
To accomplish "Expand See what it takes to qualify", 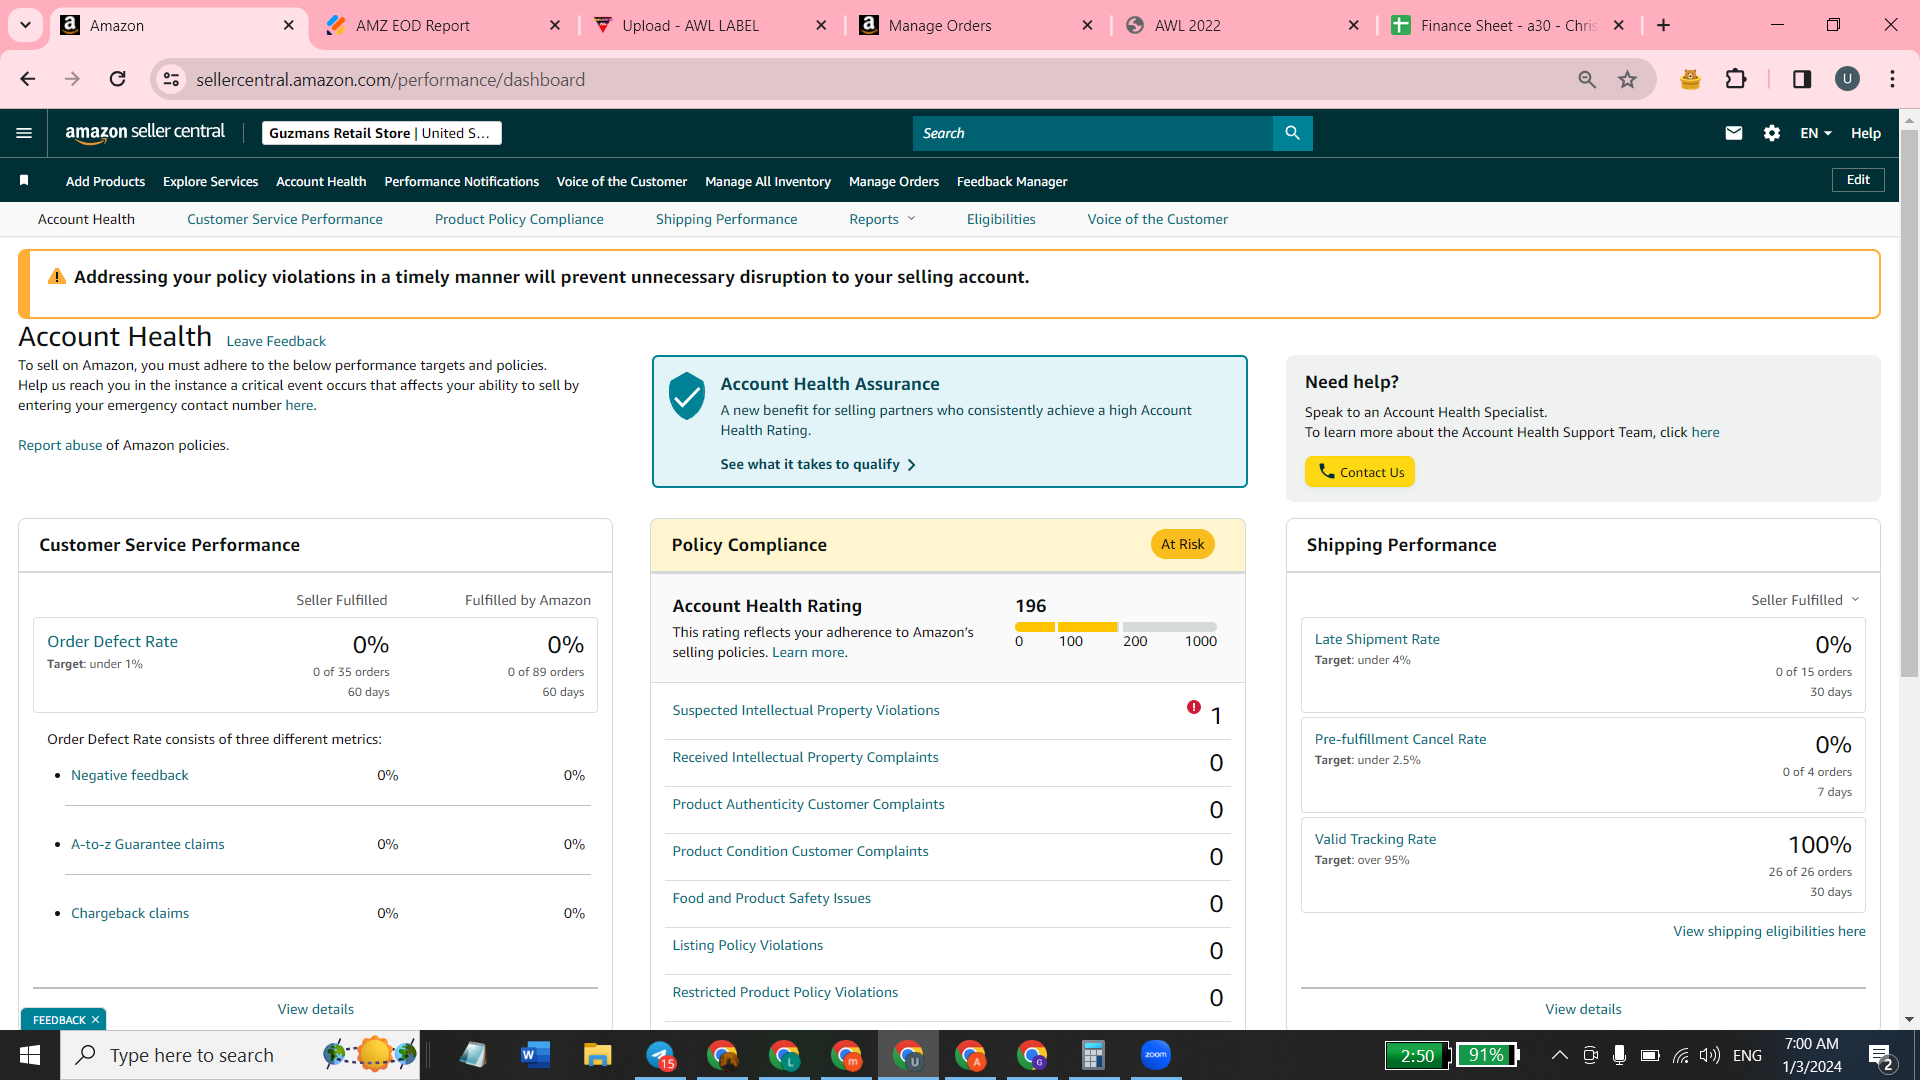I will pyautogui.click(x=818, y=464).
